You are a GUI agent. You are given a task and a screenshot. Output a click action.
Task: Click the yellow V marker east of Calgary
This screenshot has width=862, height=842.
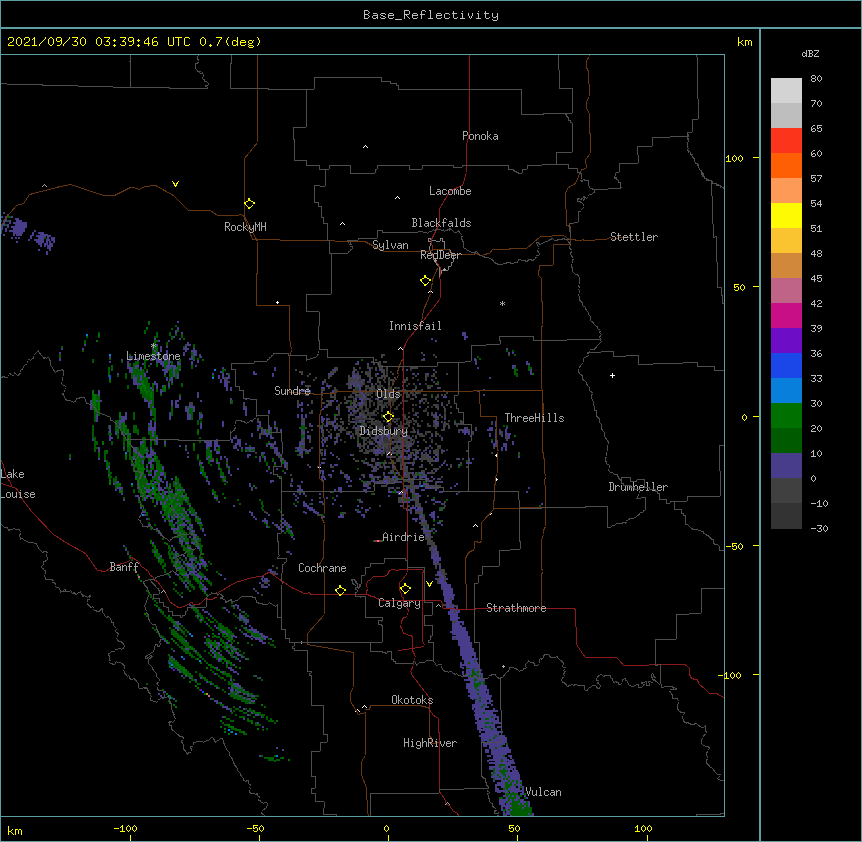coord(429,584)
